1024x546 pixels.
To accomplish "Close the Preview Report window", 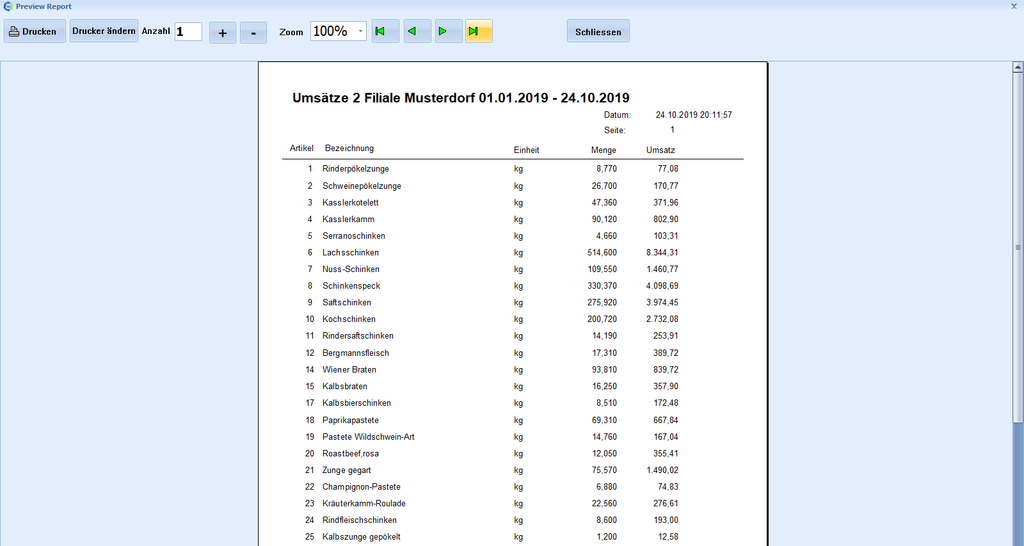I will tap(1014, 6).
